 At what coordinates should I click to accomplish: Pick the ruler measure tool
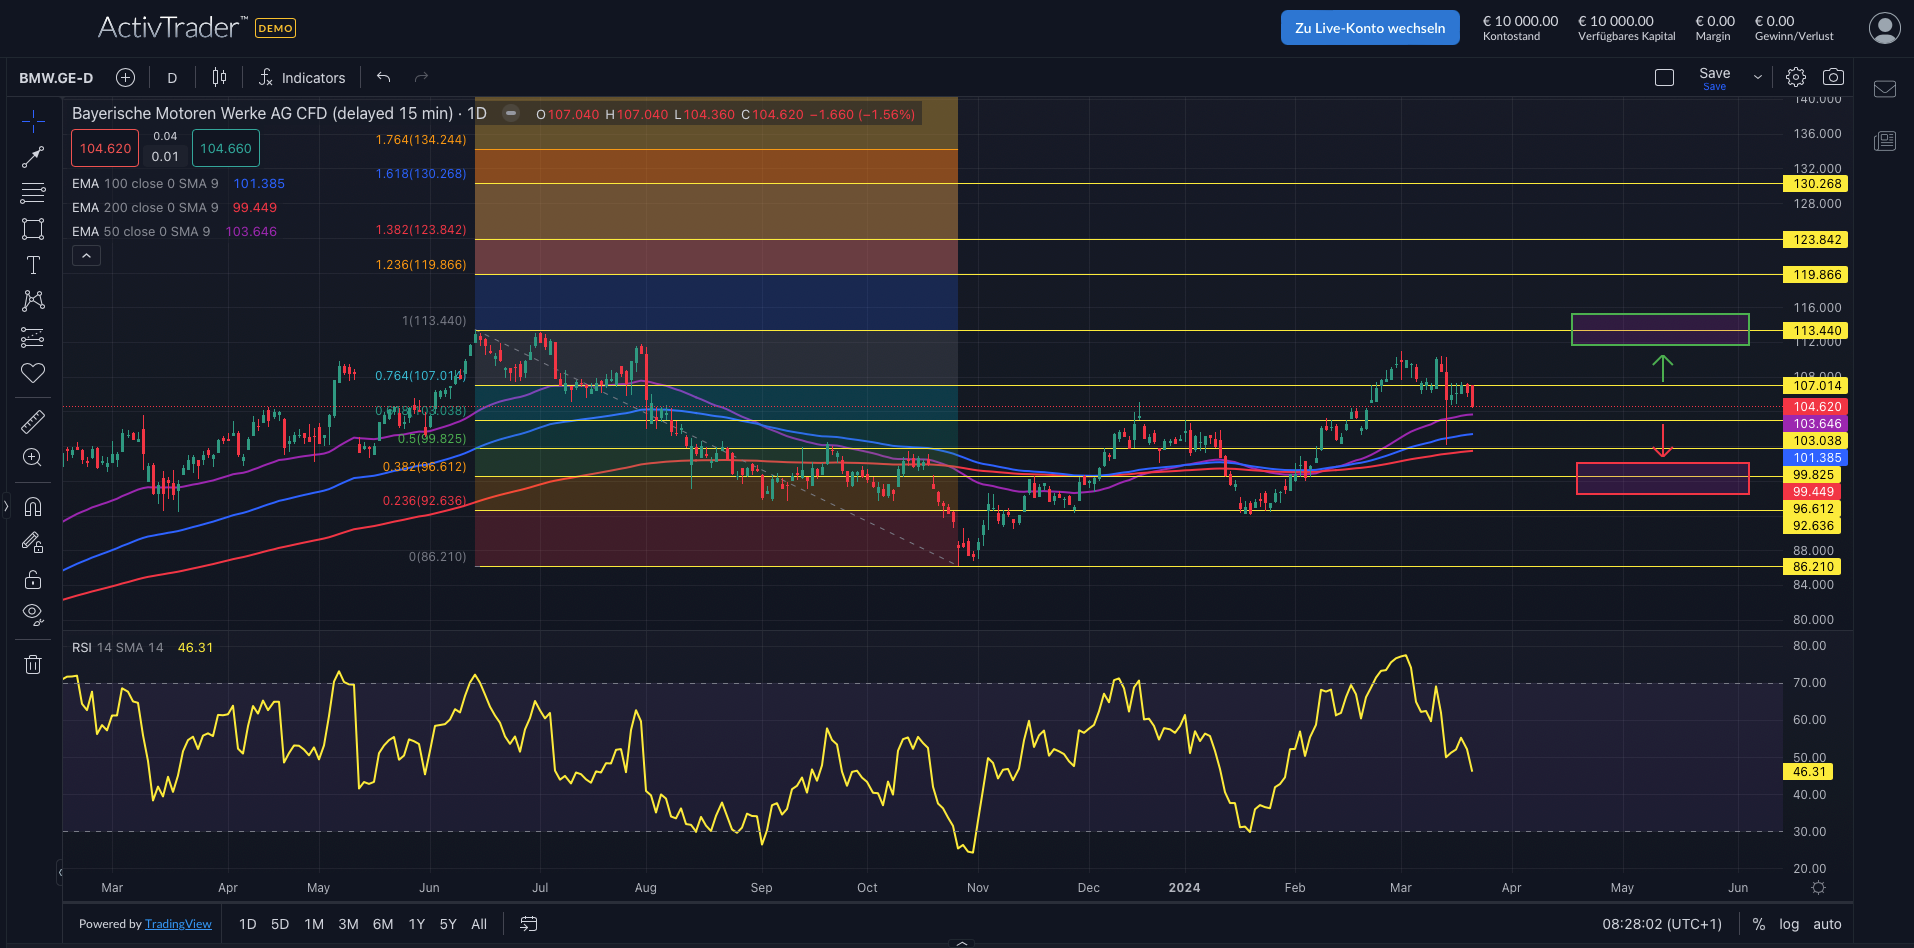(33, 421)
